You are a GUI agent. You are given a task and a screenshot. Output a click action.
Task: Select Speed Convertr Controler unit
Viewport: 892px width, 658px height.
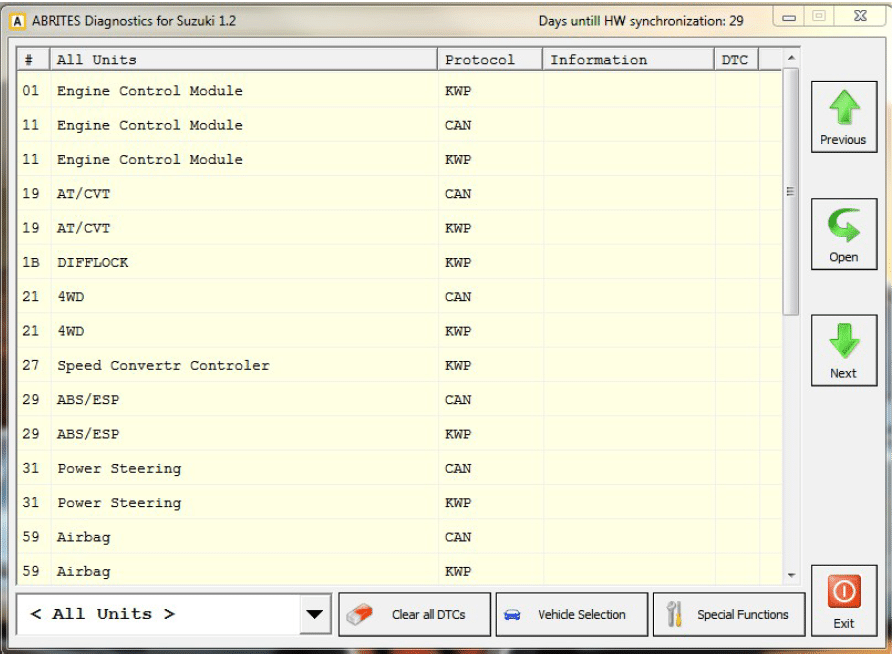tap(240, 366)
